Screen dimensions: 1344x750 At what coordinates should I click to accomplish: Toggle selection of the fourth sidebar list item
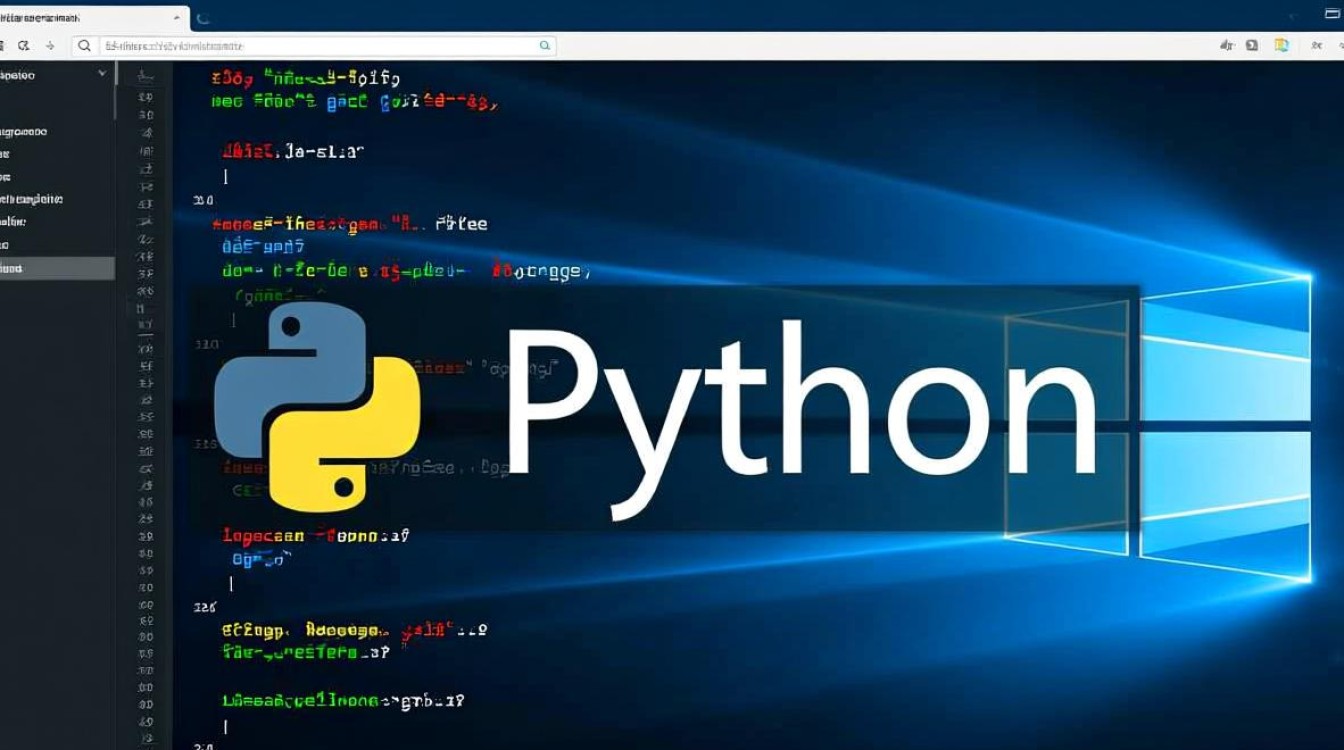point(55,199)
